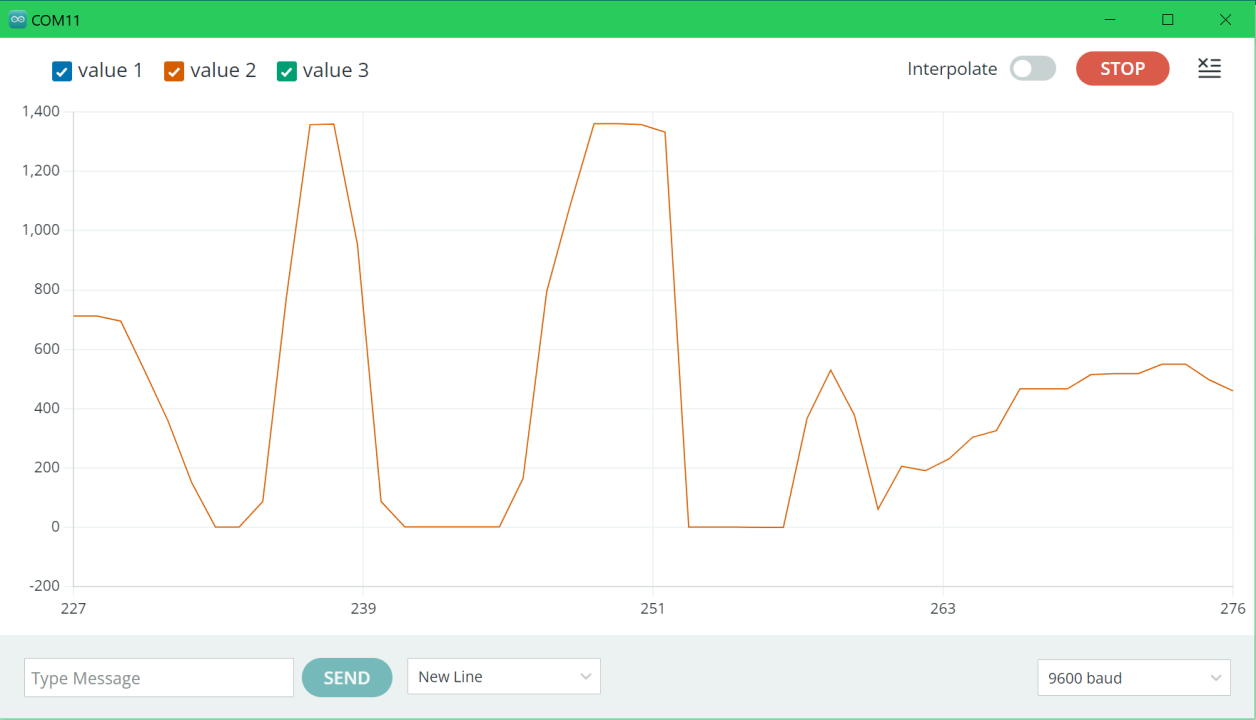The width and height of the screenshot is (1256, 720).
Task: Click the Arduino logo in the title bar
Action: [x=17, y=19]
